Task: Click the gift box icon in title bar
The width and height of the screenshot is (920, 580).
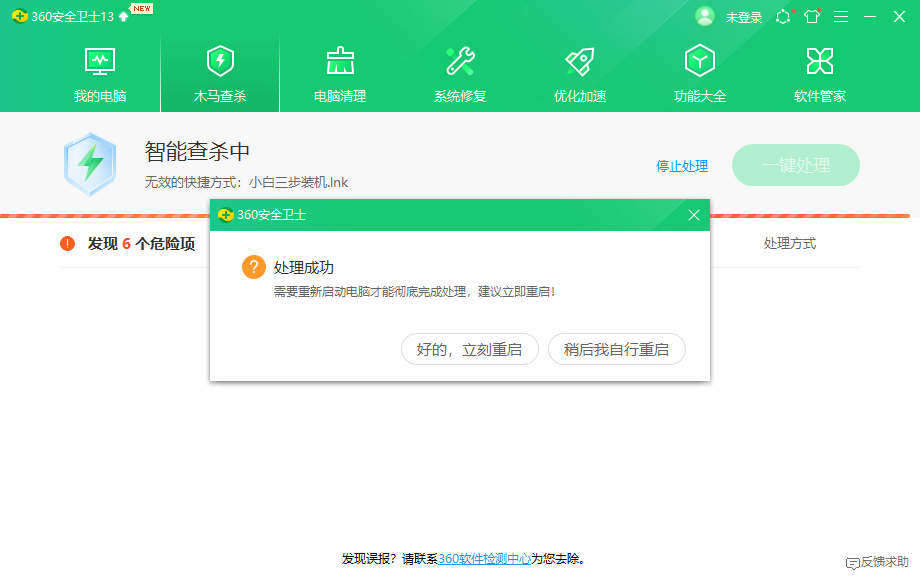Action: [x=812, y=16]
